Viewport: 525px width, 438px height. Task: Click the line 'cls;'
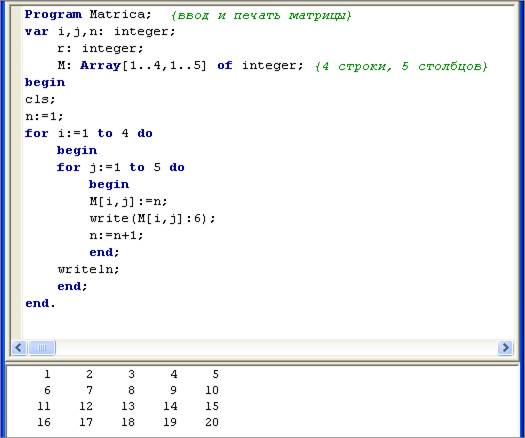click(40, 99)
